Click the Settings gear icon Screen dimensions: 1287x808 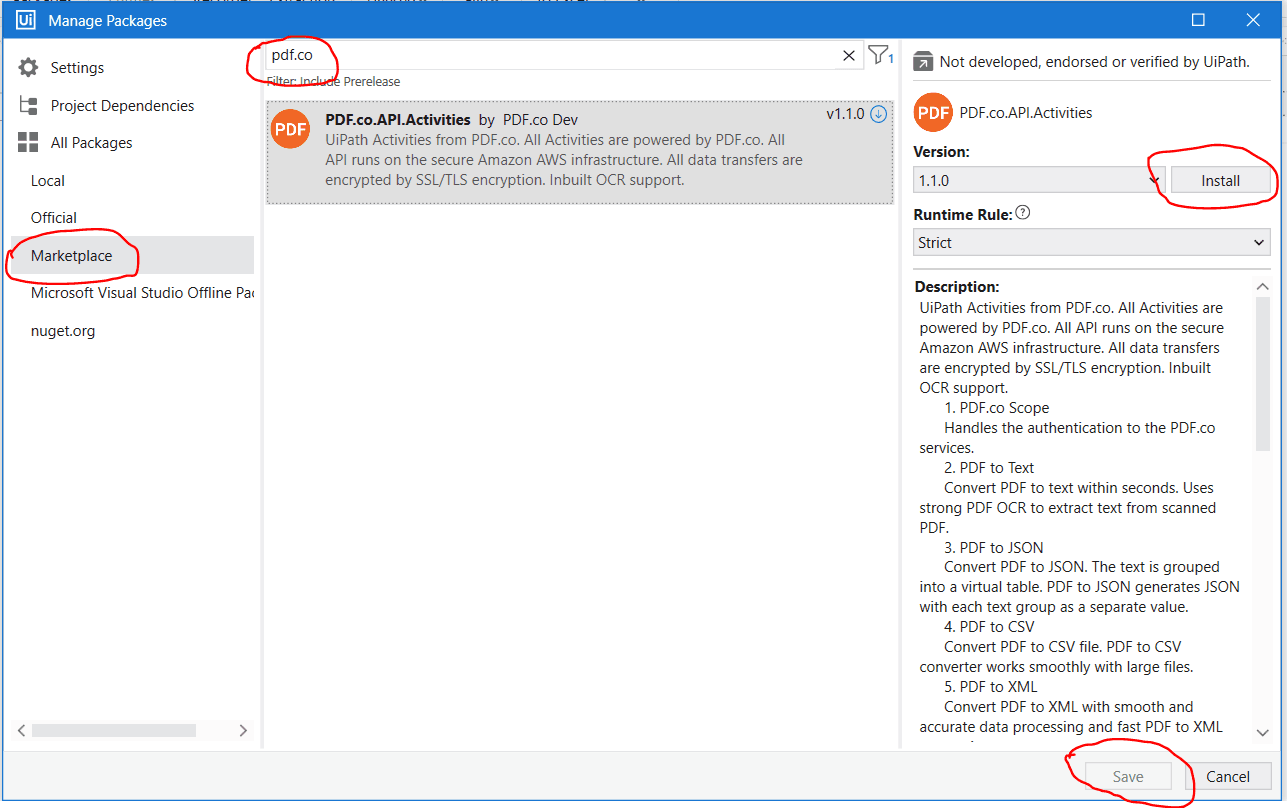[x=28, y=68]
